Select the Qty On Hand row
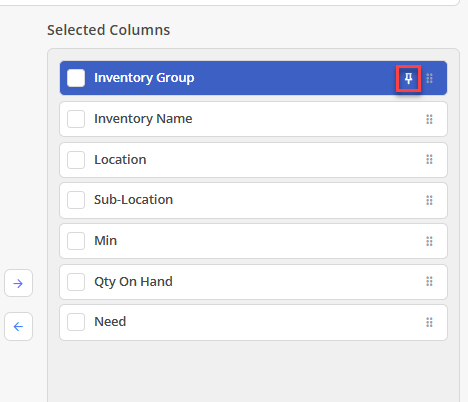Screen dimensions: 468x402 (253, 282)
